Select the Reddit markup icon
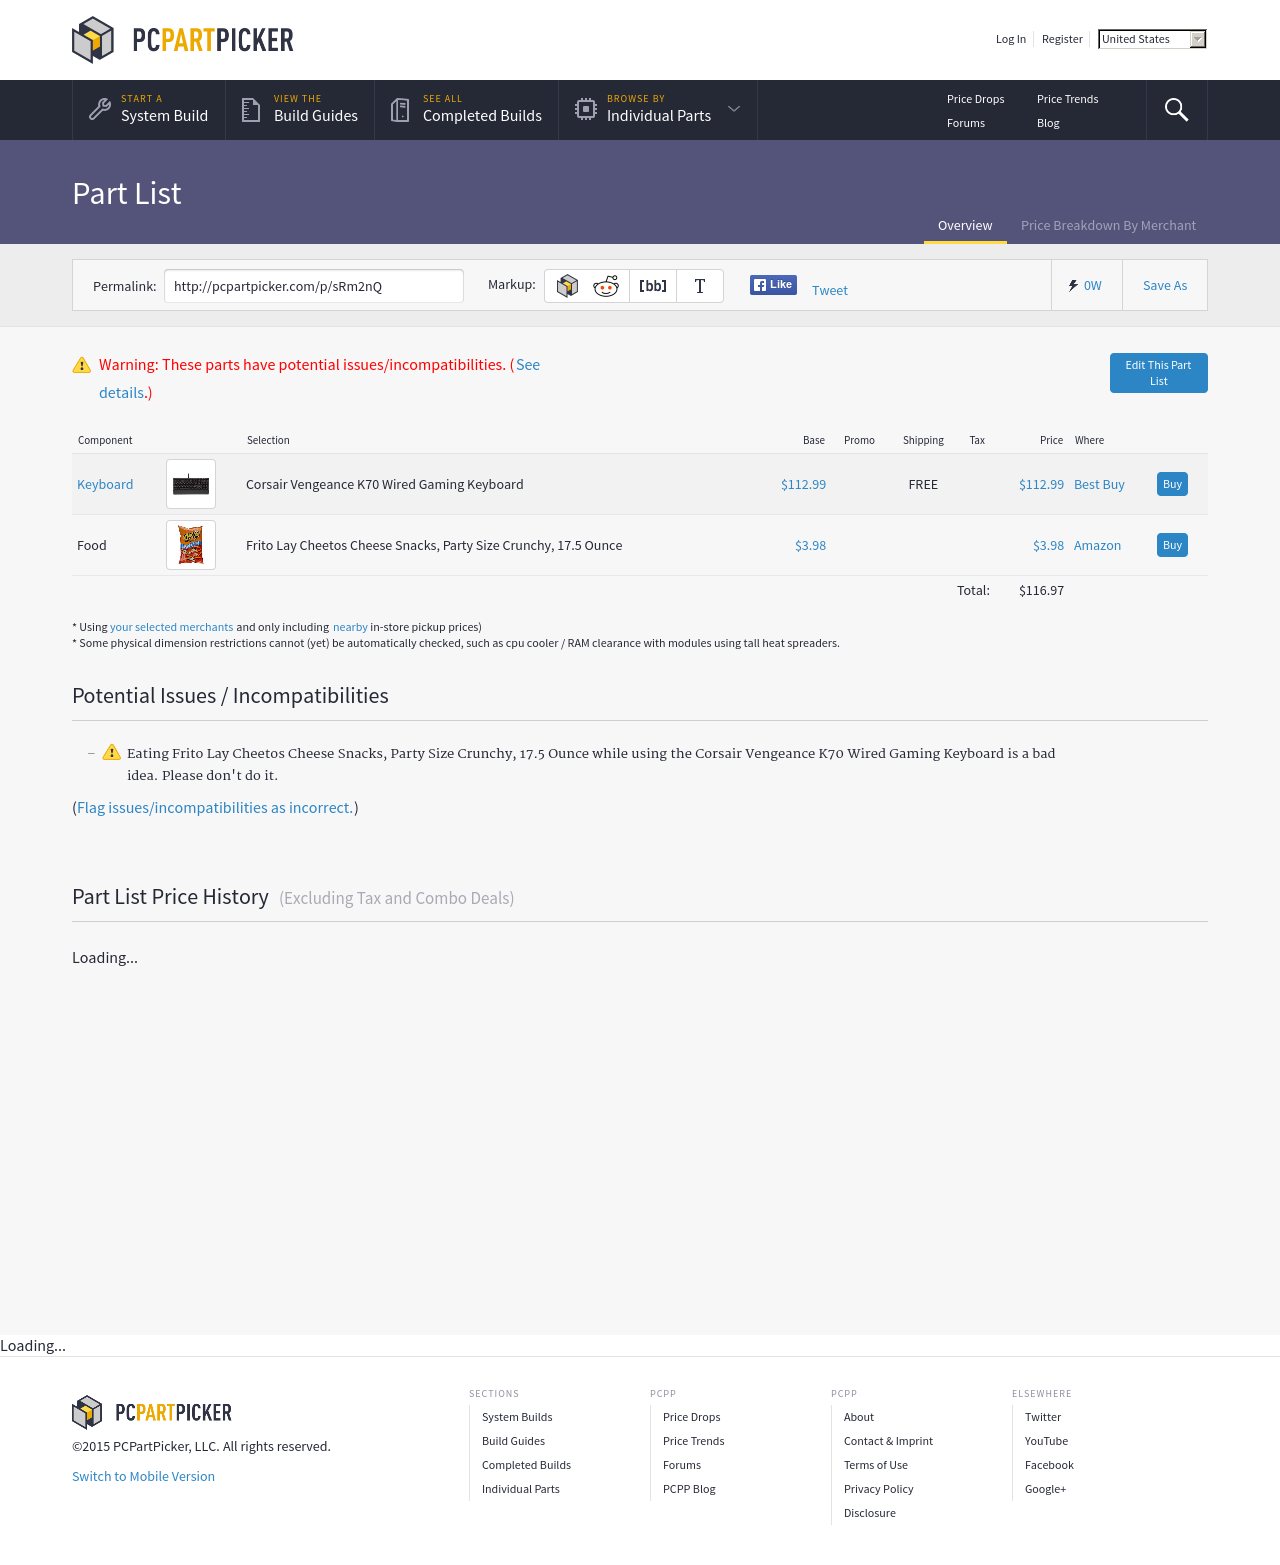The width and height of the screenshot is (1280, 1565). (x=606, y=286)
